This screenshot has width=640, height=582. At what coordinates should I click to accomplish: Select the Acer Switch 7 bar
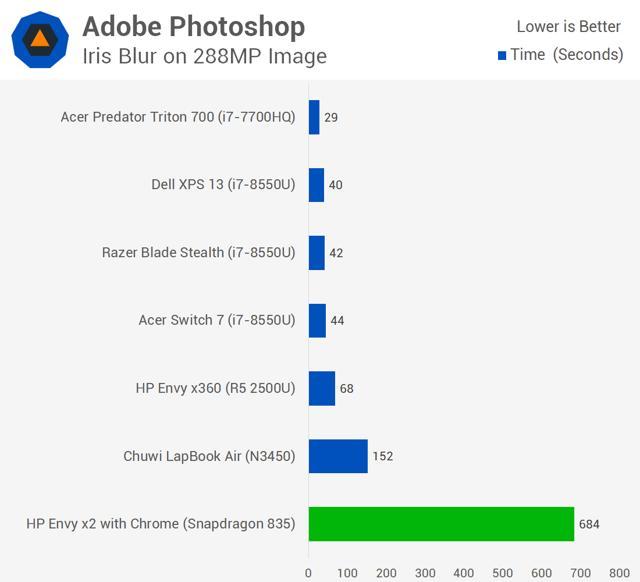317,320
